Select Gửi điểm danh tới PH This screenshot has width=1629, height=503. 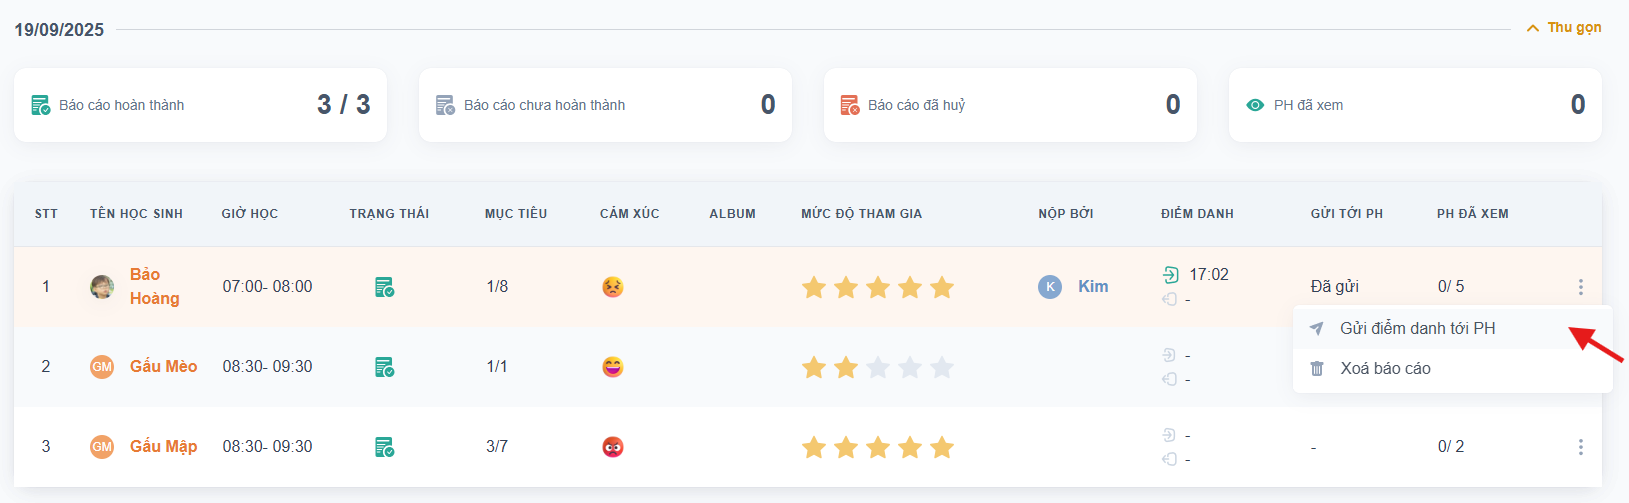pos(1417,328)
